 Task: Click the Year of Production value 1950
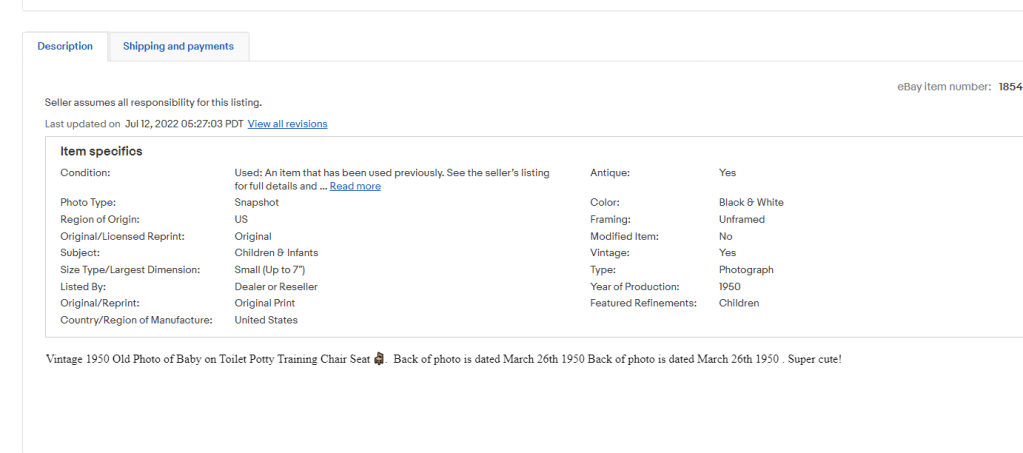[x=730, y=287]
